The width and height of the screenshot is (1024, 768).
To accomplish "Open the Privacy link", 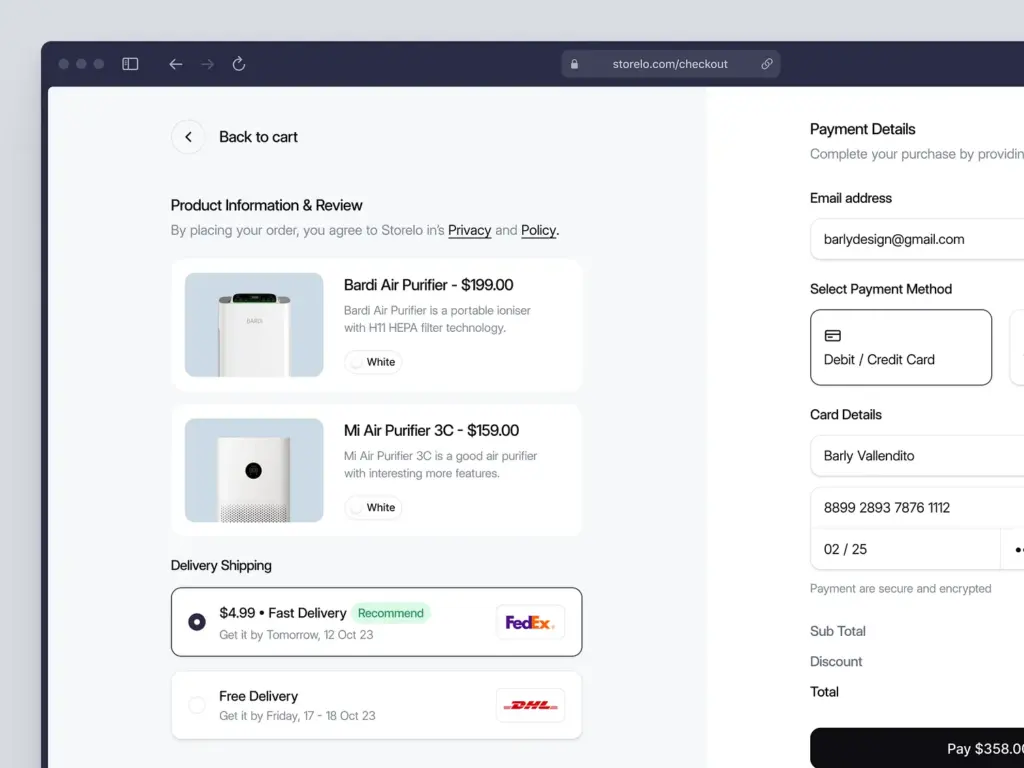I will tap(469, 230).
